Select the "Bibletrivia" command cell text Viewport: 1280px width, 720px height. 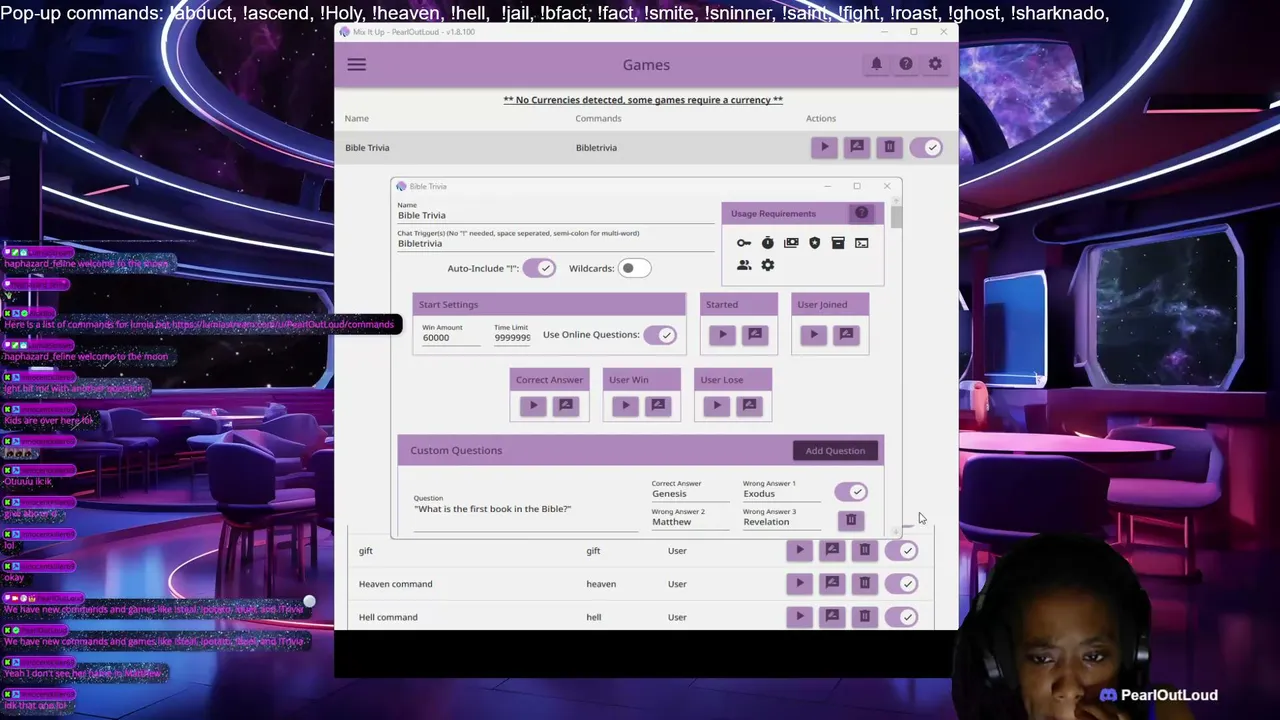(x=596, y=148)
